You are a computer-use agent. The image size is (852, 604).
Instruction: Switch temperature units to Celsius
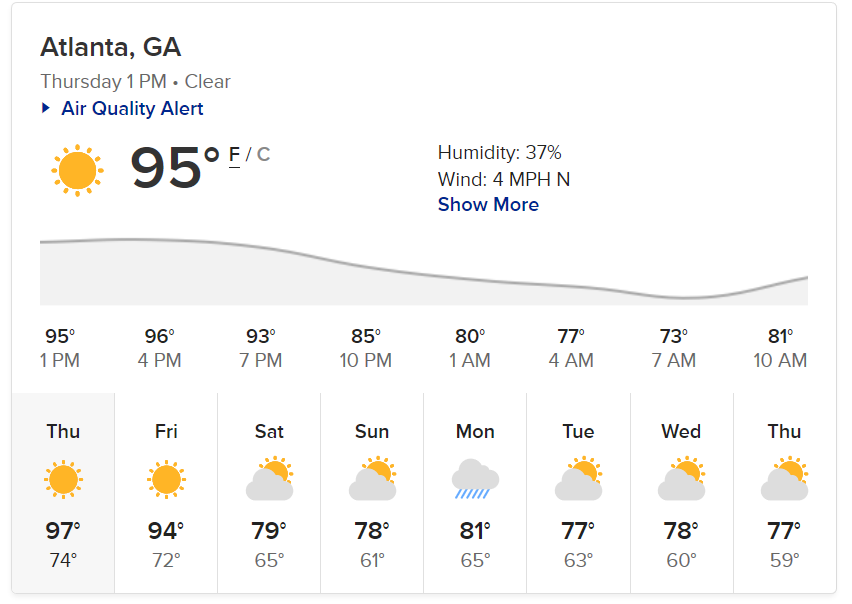(264, 154)
